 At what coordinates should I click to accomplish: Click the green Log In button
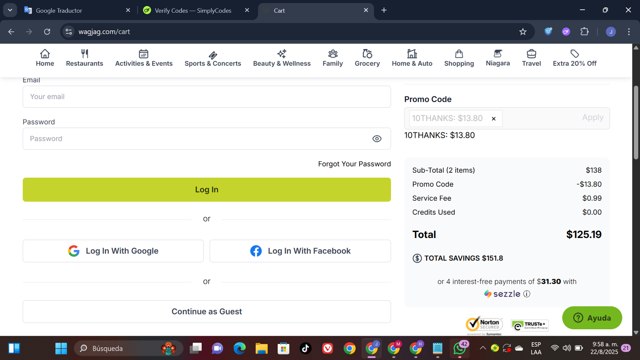(x=207, y=189)
